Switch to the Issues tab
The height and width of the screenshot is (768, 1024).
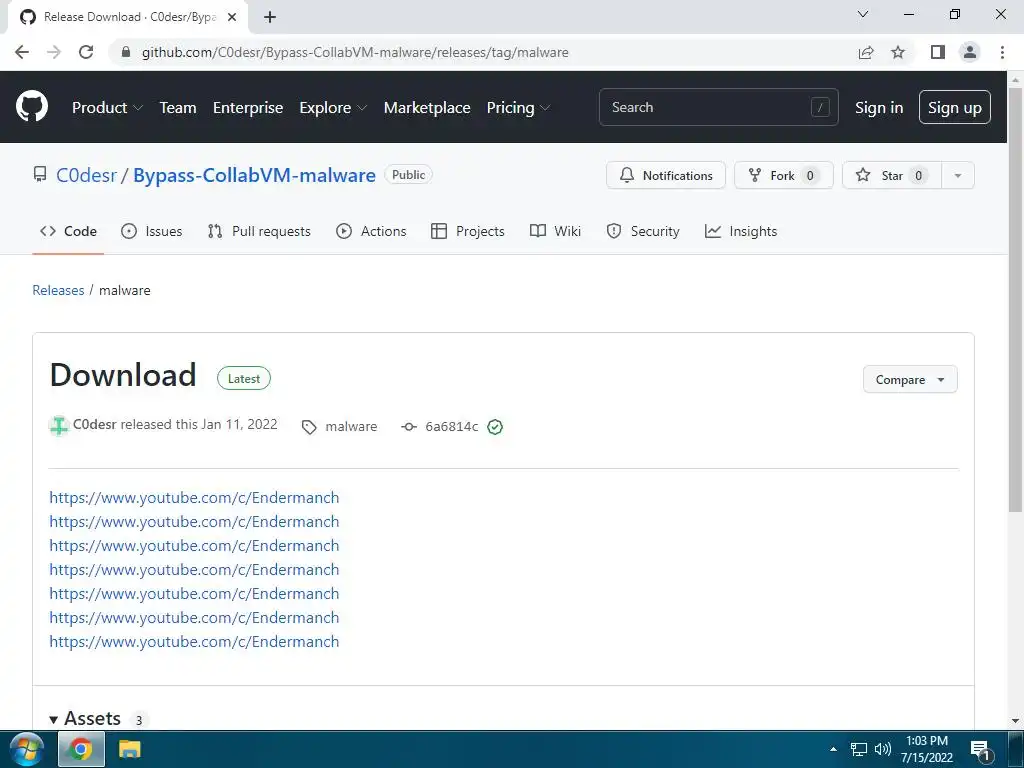(152, 231)
